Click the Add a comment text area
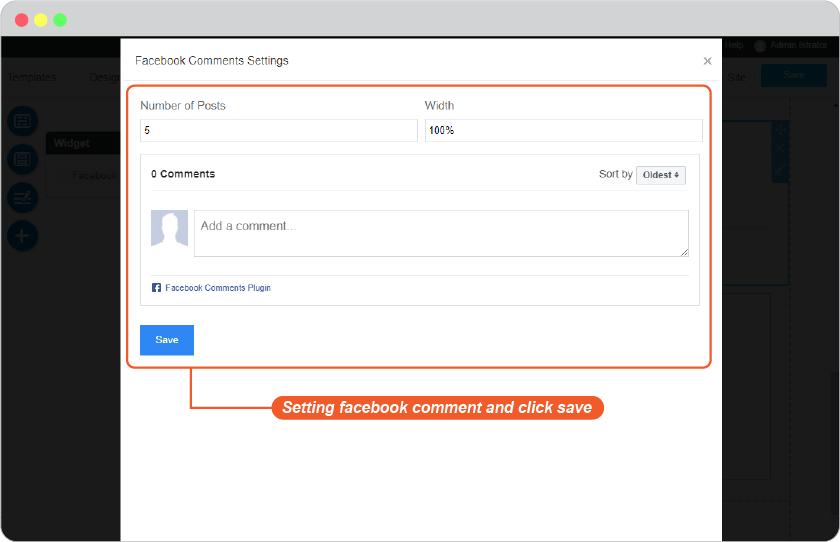This screenshot has width=840, height=542. 441,234
